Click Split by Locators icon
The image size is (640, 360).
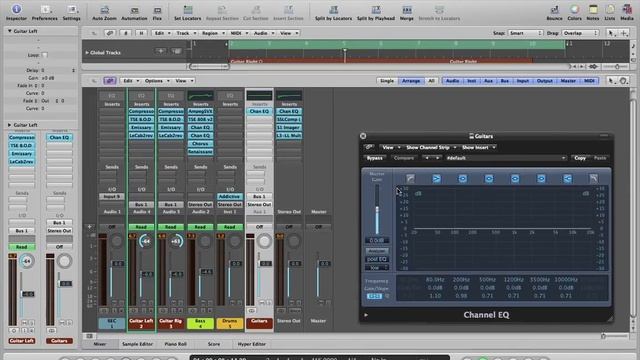tap(333, 12)
